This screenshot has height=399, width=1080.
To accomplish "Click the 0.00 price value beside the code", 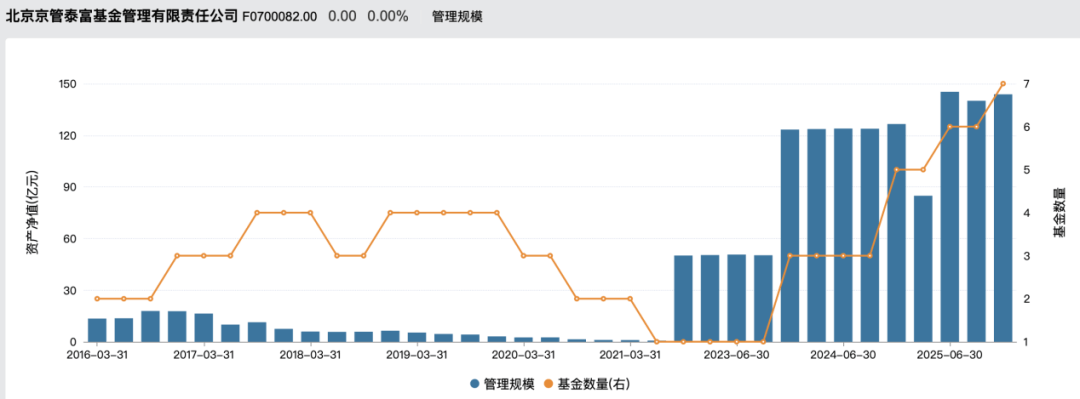I will [x=342, y=17].
